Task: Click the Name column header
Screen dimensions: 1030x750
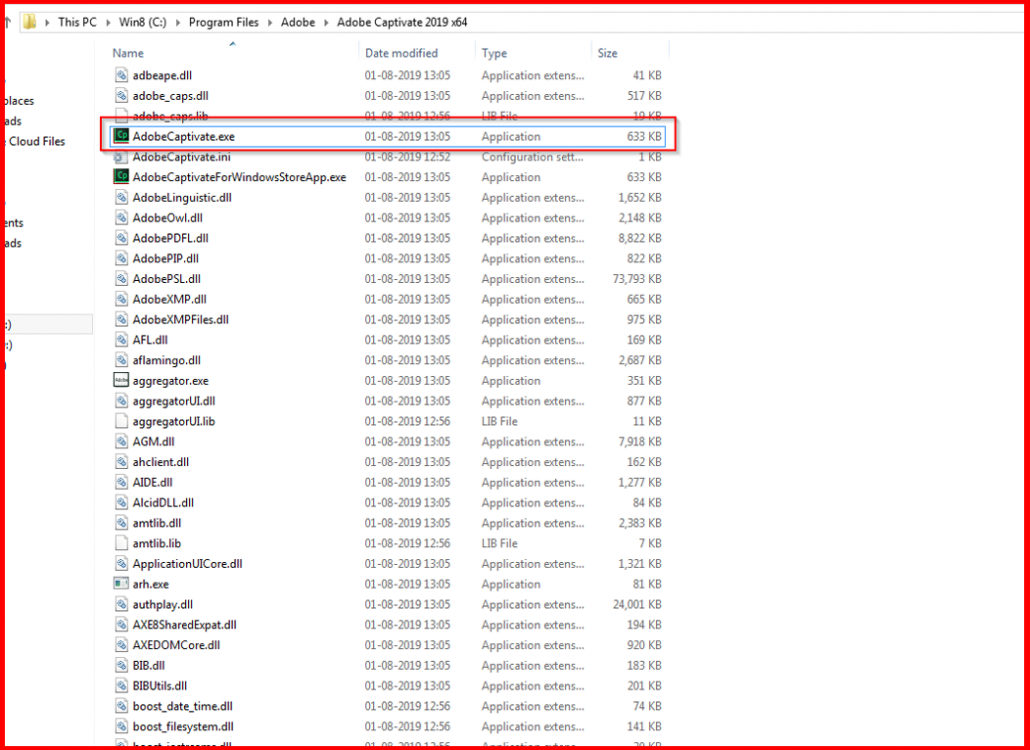Action: click(x=128, y=52)
